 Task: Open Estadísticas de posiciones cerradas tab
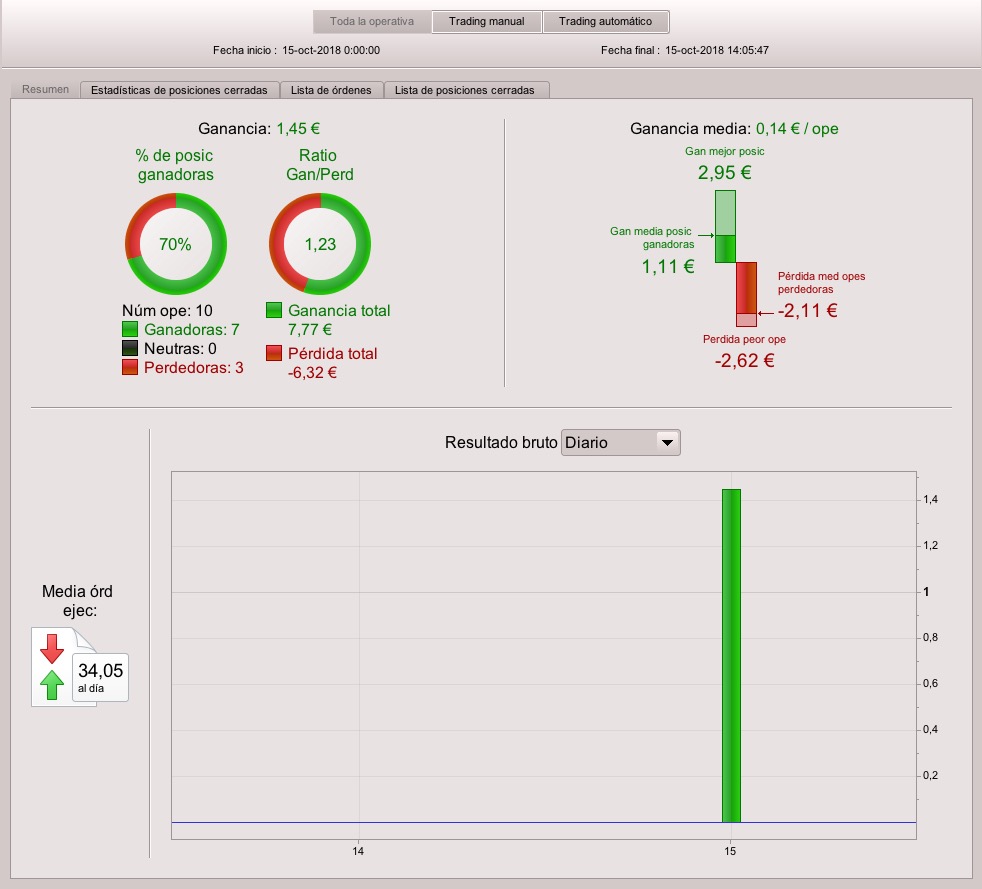(179, 90)
